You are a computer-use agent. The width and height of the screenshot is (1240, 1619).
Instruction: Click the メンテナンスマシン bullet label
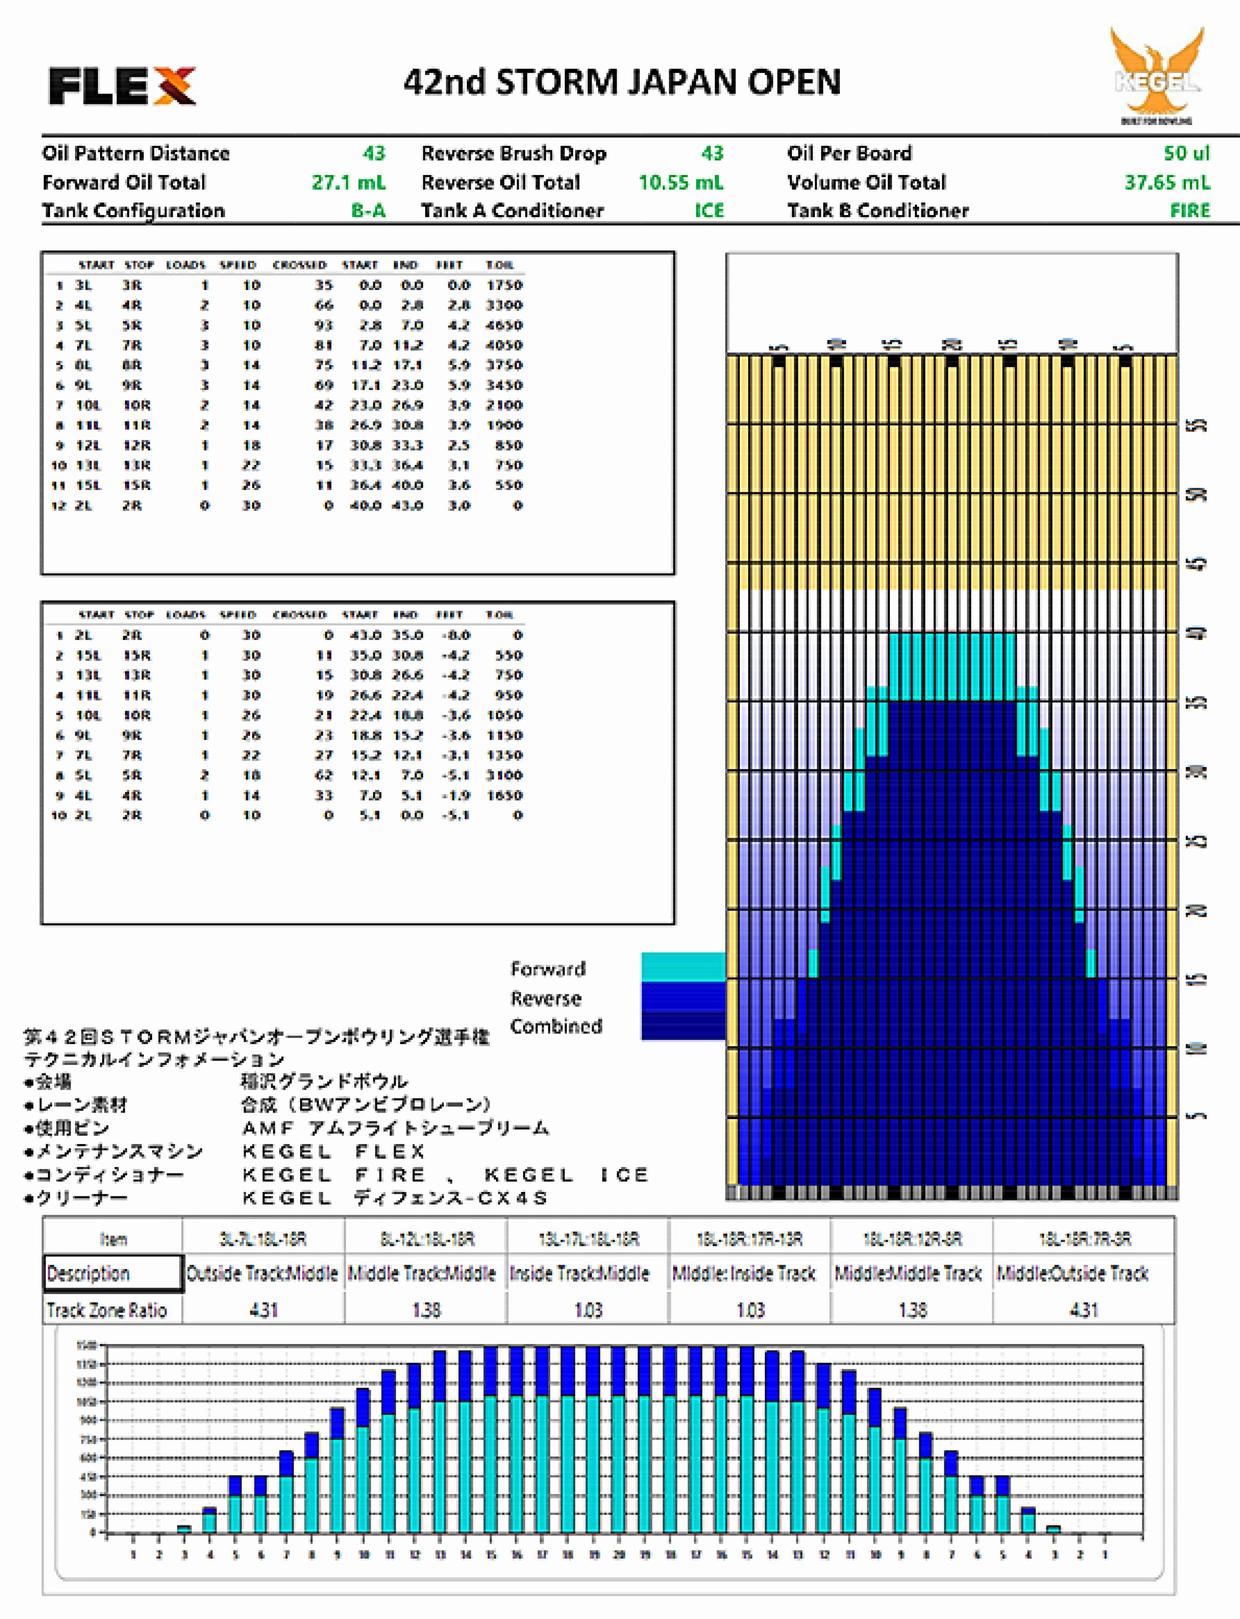113,1152
